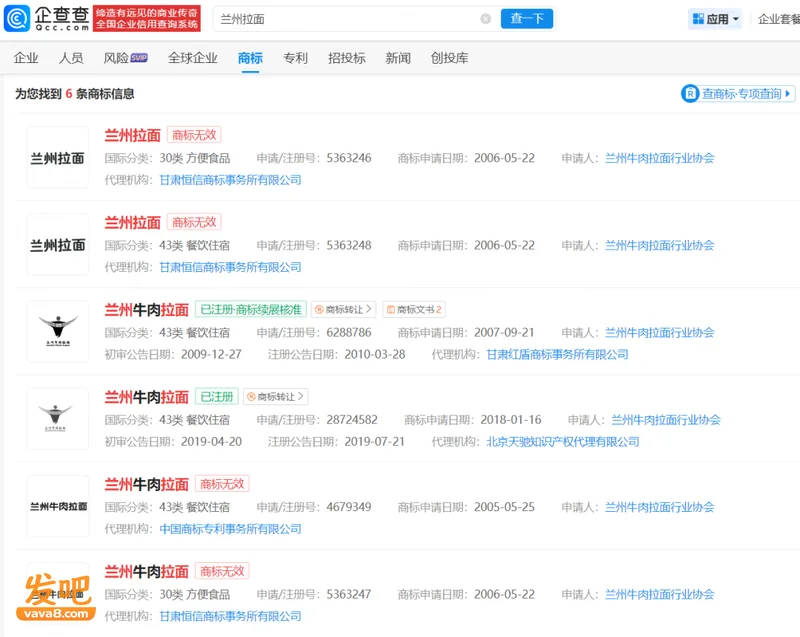Click 商标无效 tag for 5363247
800x637 pixels.
(222, 571)
